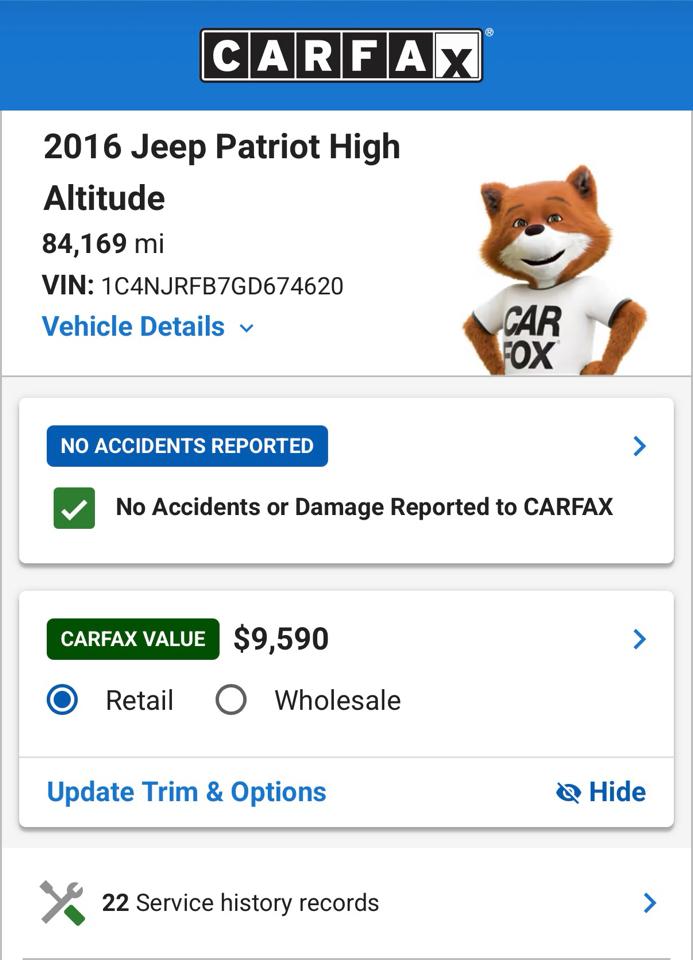Open the Vehicle Details menu item

tap(132, 327)
